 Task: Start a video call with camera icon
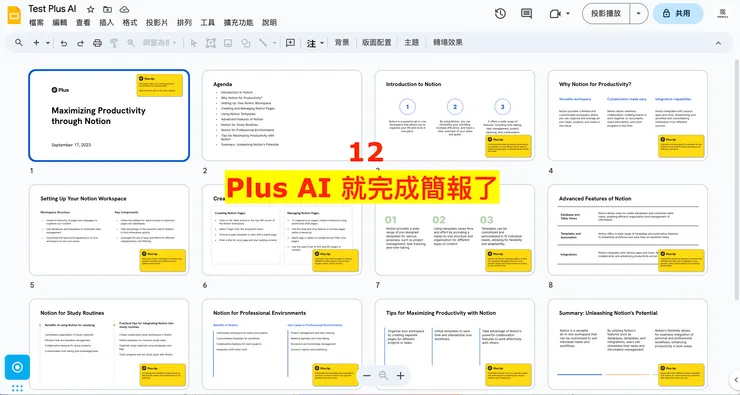(555, 14)
